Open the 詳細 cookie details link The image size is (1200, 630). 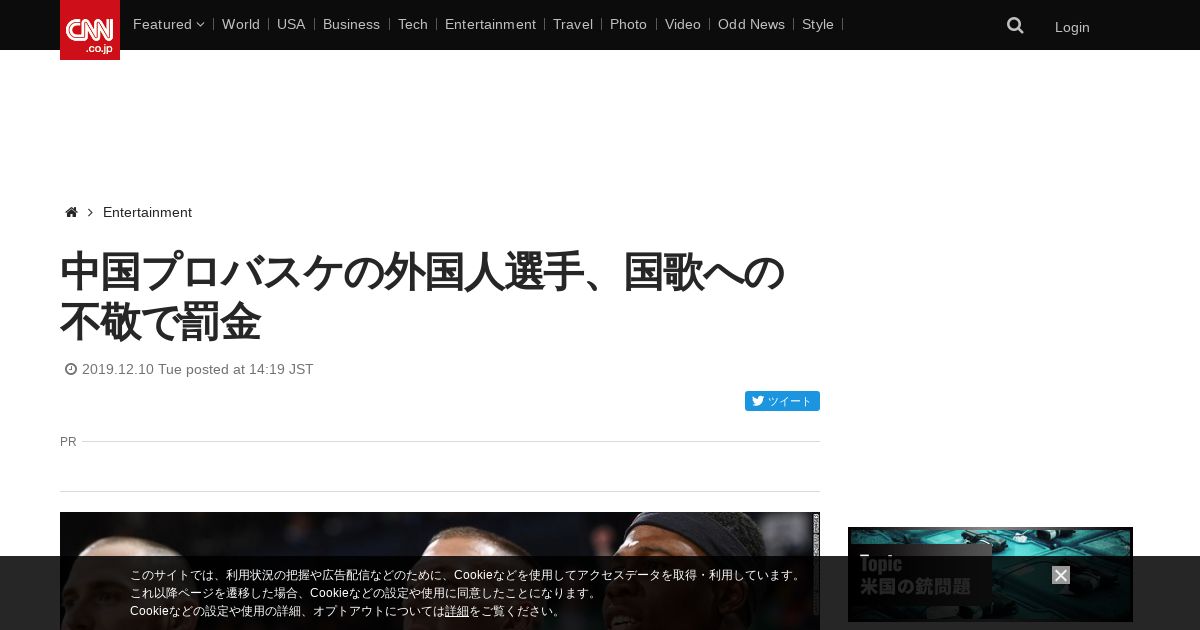(457, 611)
